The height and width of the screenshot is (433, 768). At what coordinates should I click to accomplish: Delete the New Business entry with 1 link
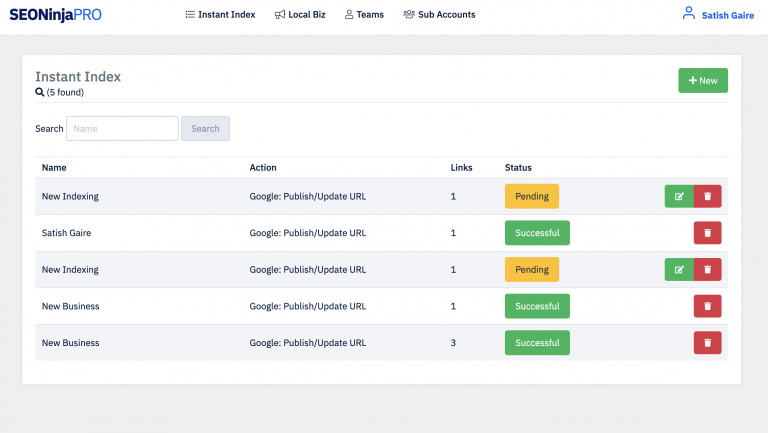point(707,306)
